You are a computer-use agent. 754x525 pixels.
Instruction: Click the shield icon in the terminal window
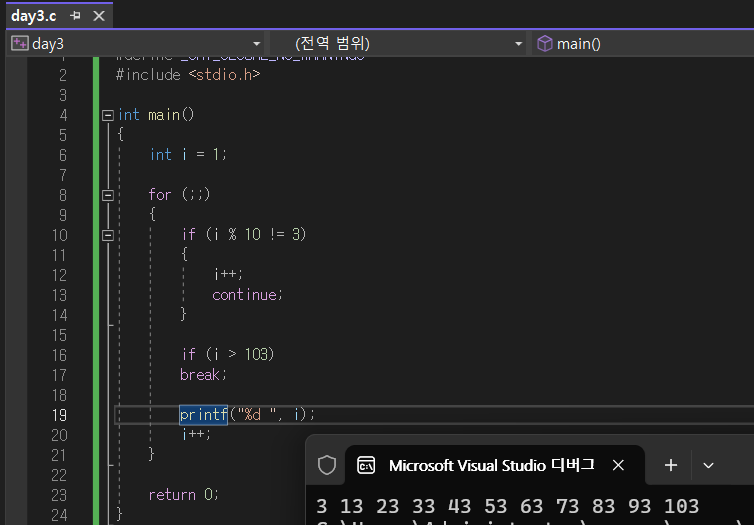pos(327,465)
